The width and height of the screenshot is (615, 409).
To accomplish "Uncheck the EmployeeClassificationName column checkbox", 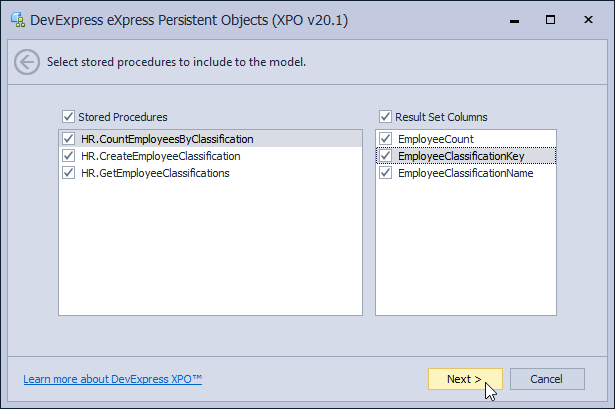I will [x=386, y=173].
